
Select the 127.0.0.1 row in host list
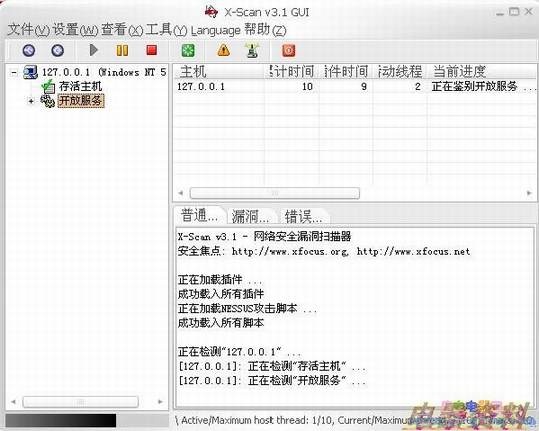pyautogui.click(x=355, y=87)
